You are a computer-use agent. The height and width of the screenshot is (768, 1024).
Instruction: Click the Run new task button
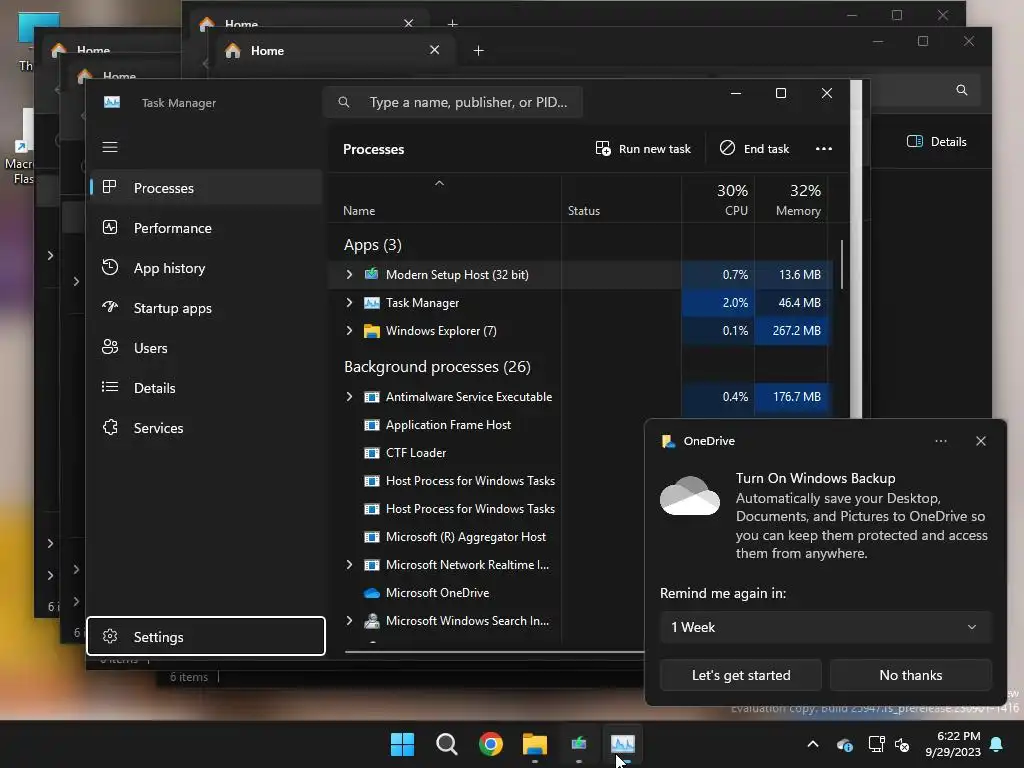click(x=643, y=149)
